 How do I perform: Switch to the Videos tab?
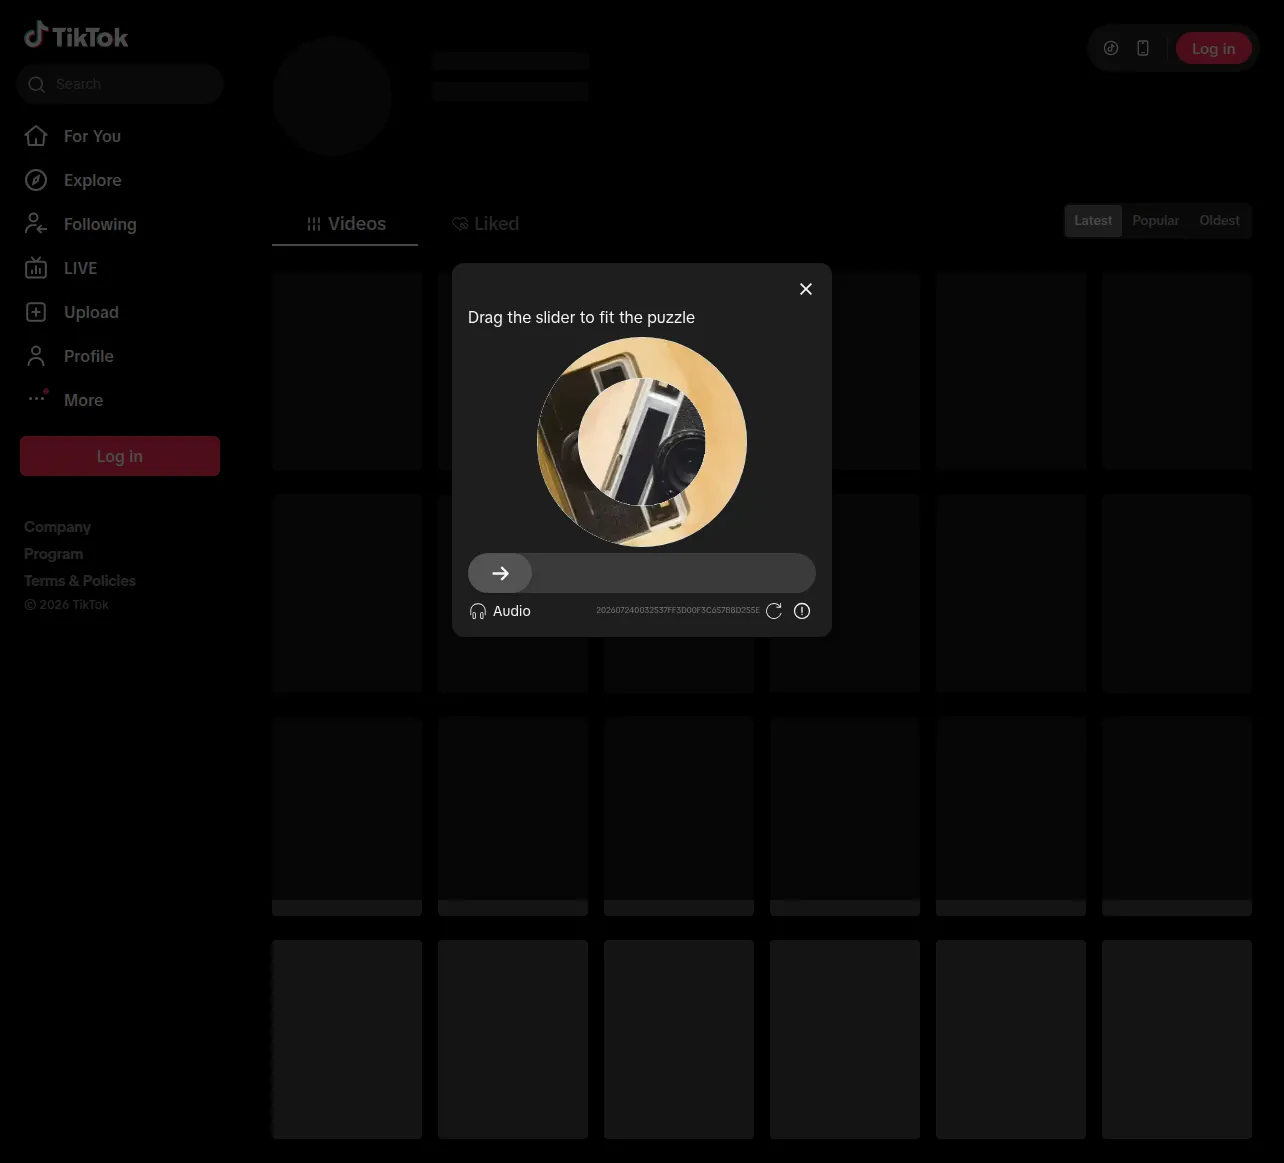coord(346,224)
